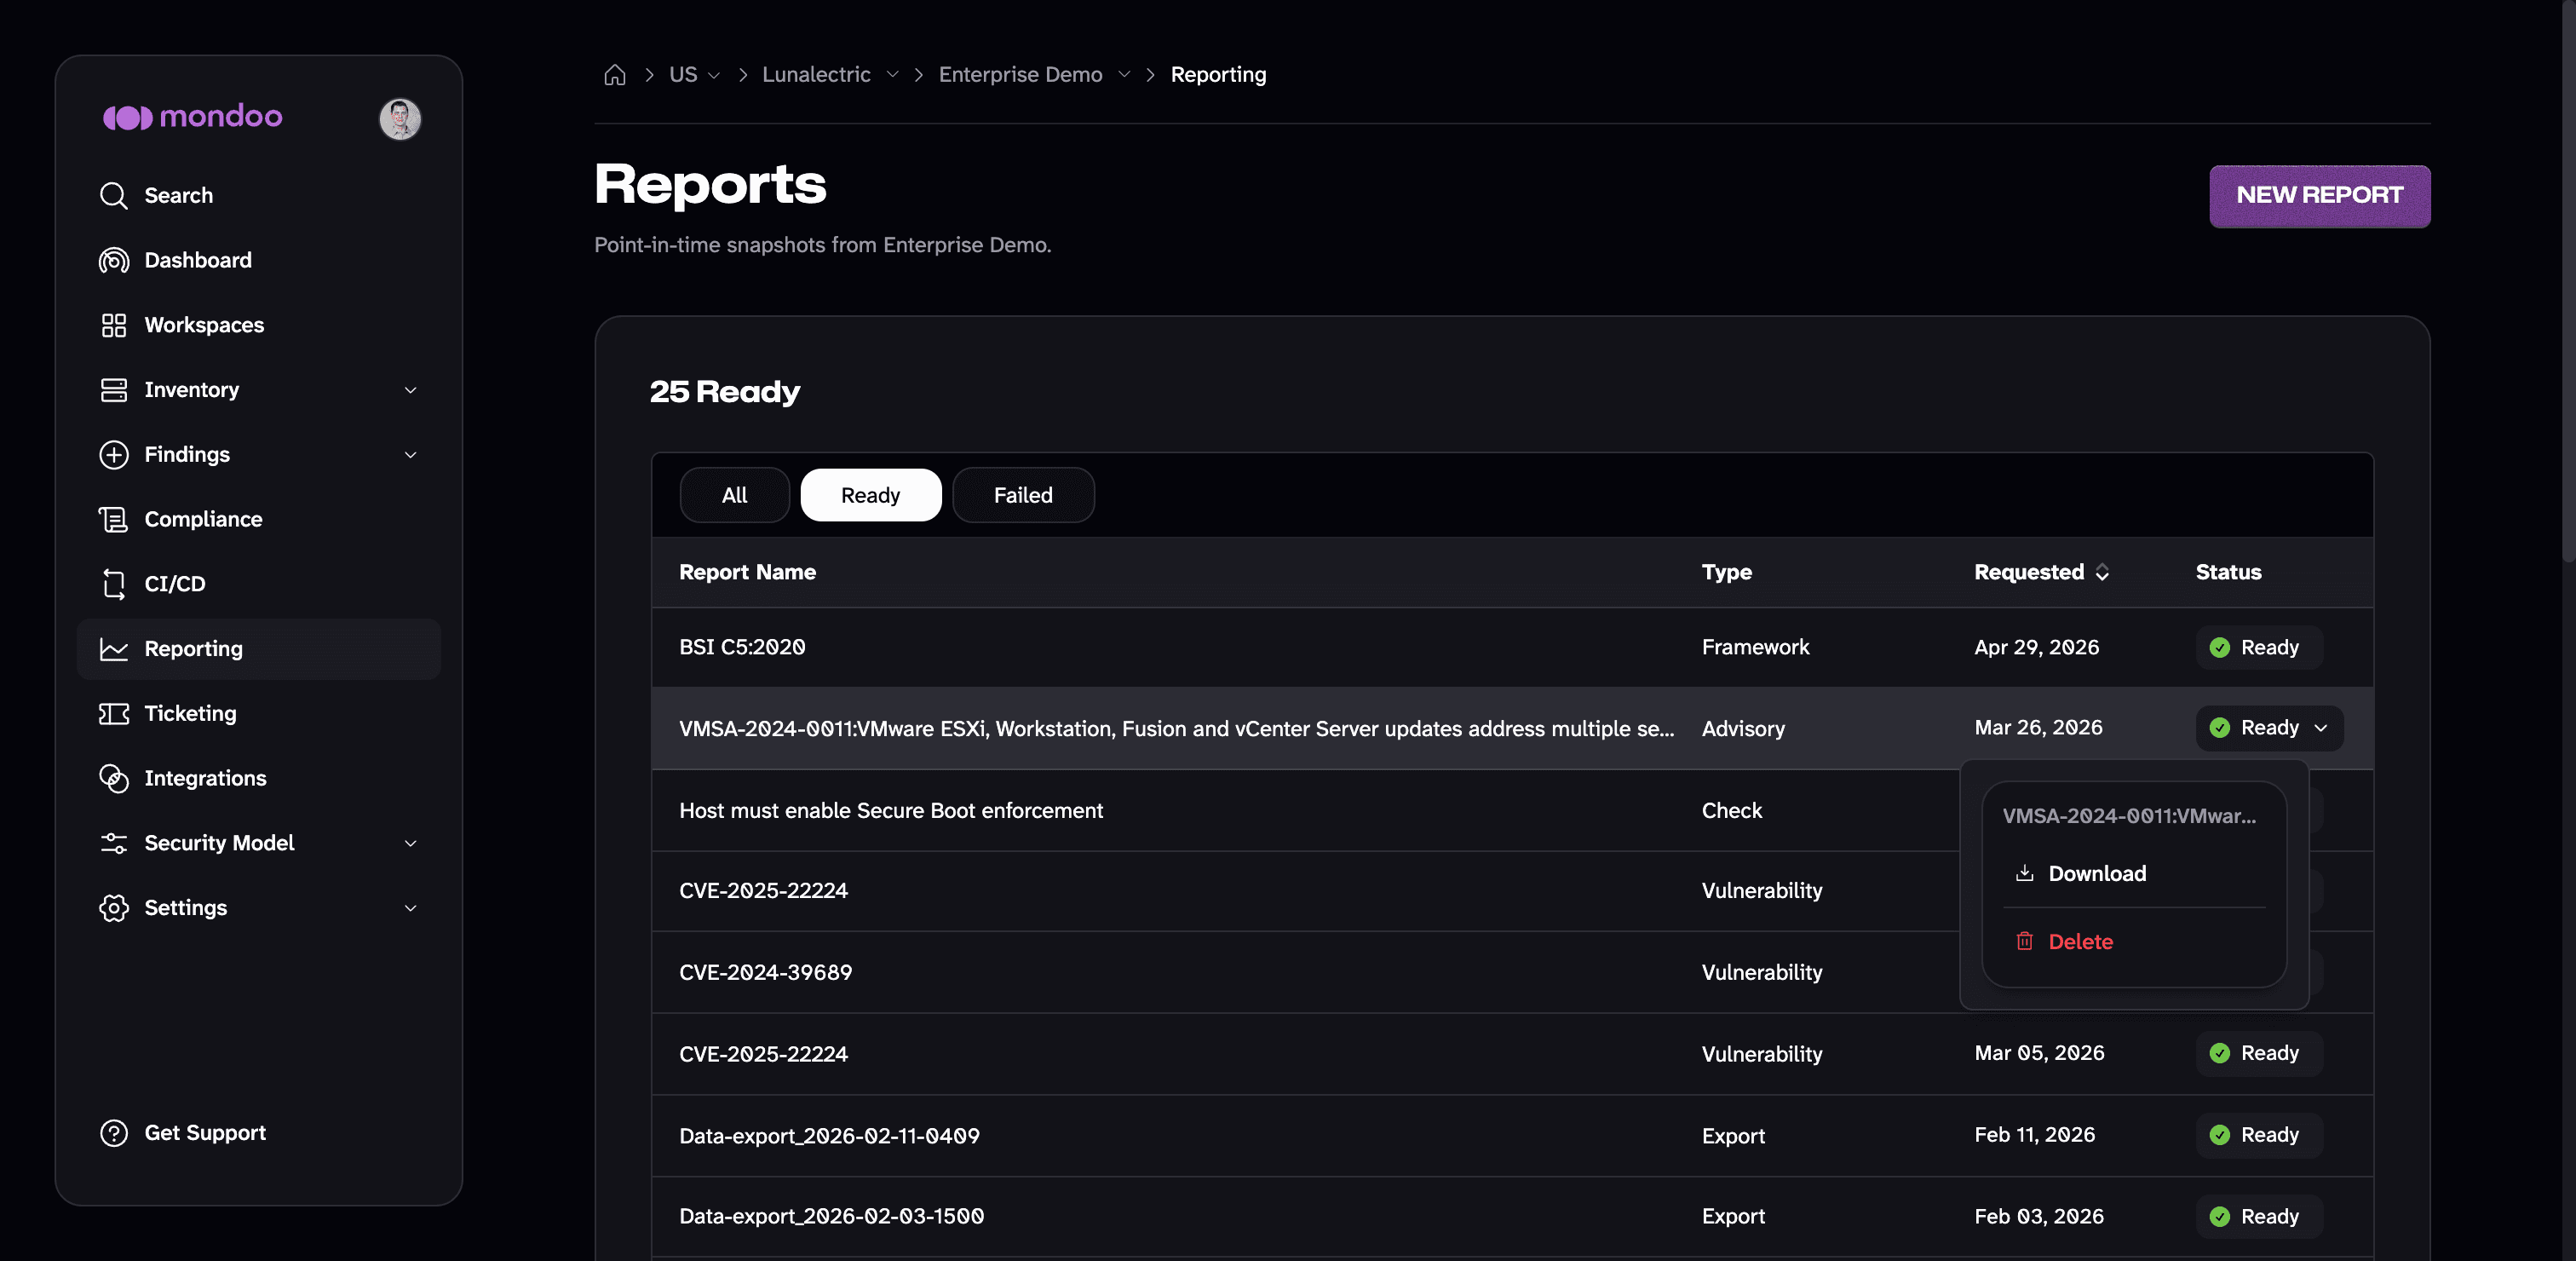Image resolution: width=2576 pixels, height=1261 pixels.
Task: Click the Reporting chart icon
Action: coord(114,649)
